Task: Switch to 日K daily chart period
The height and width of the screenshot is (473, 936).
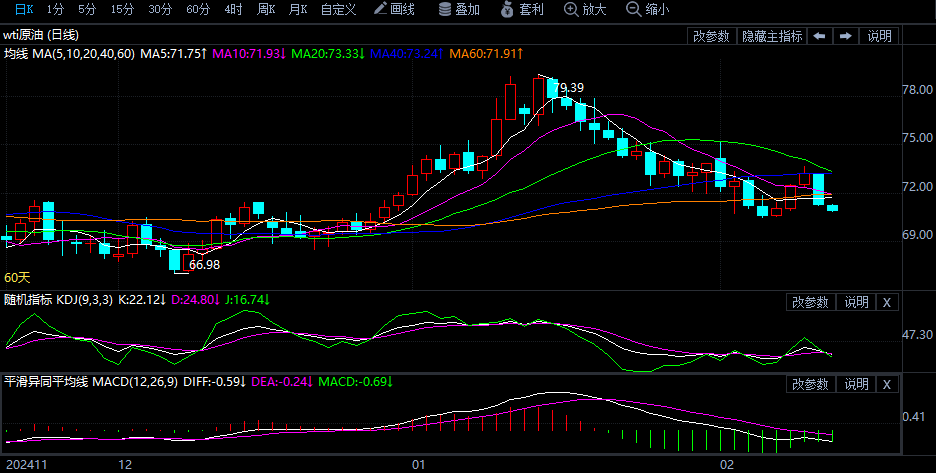Action: click(x=23, y=9)
